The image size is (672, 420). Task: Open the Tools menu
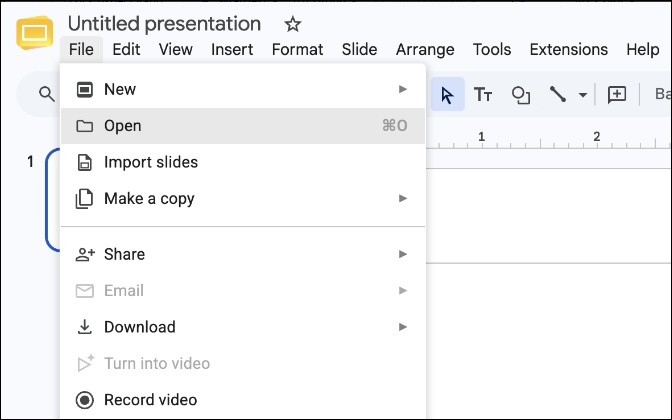[x=492, y=49]
